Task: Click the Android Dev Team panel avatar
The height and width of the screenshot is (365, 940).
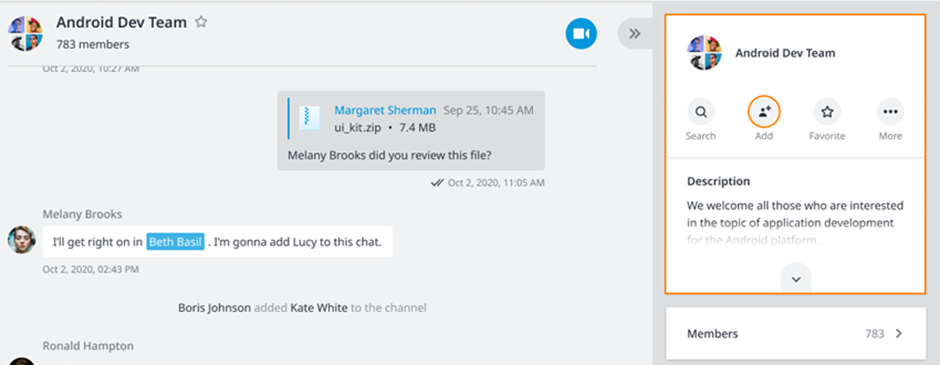Action: (x=704, y=53)
